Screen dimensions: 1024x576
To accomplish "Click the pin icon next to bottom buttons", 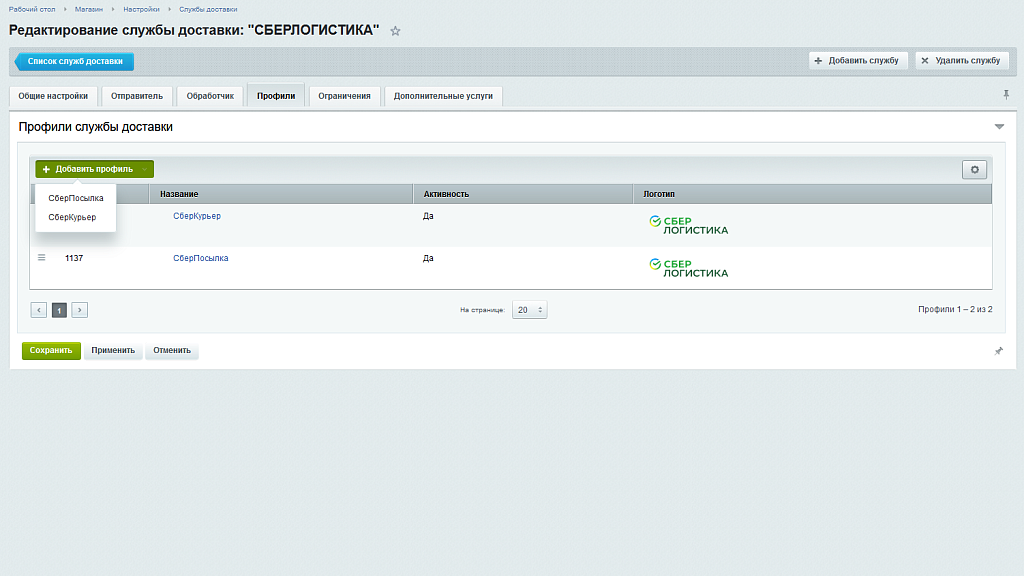I will point(998,351).
